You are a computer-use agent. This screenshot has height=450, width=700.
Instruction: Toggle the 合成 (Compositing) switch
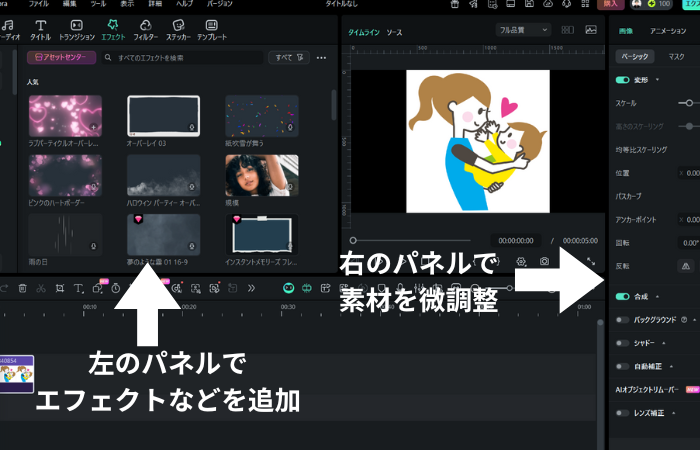[x=622, y=296]
